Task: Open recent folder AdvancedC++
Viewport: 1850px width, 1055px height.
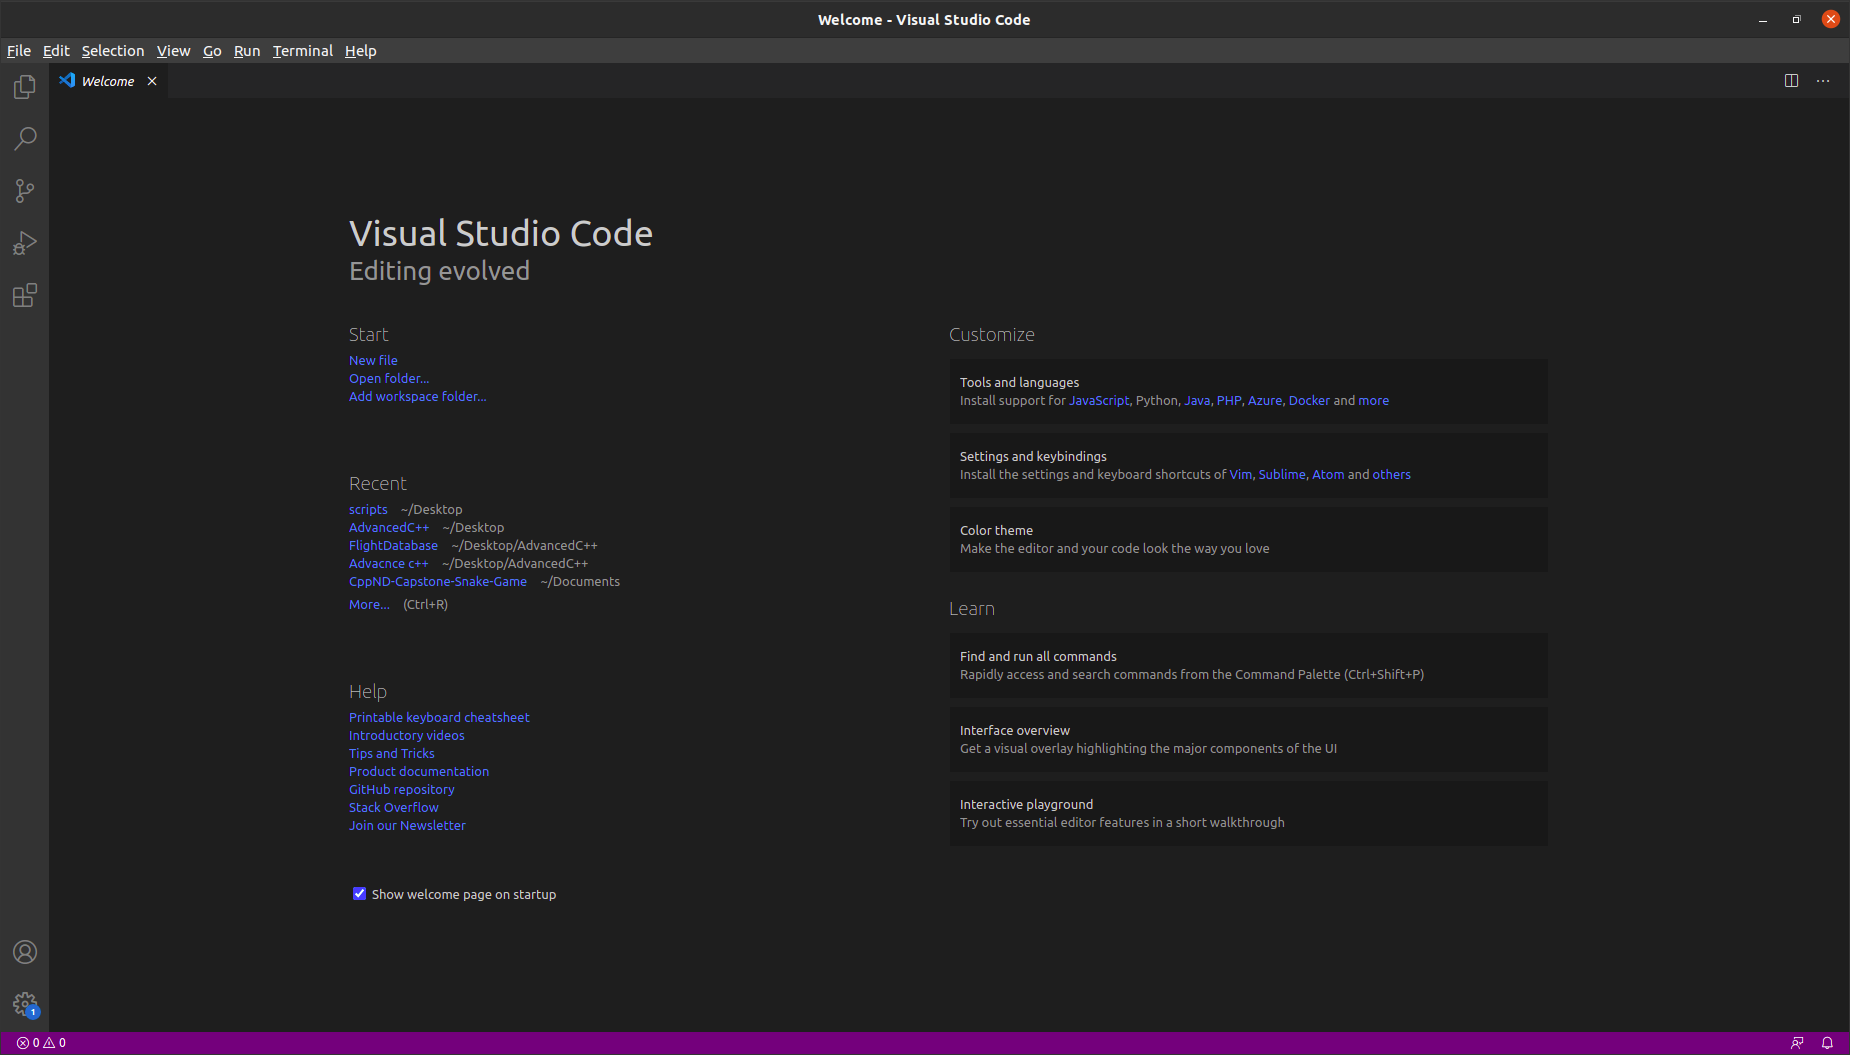Action: pos(389,527)
